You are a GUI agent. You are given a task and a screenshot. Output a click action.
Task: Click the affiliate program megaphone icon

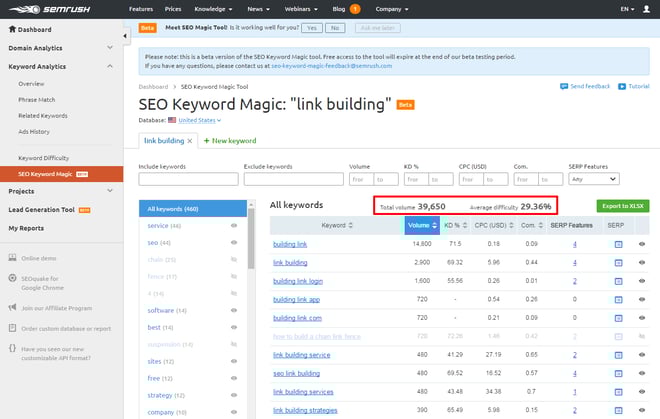click(13, 307)
